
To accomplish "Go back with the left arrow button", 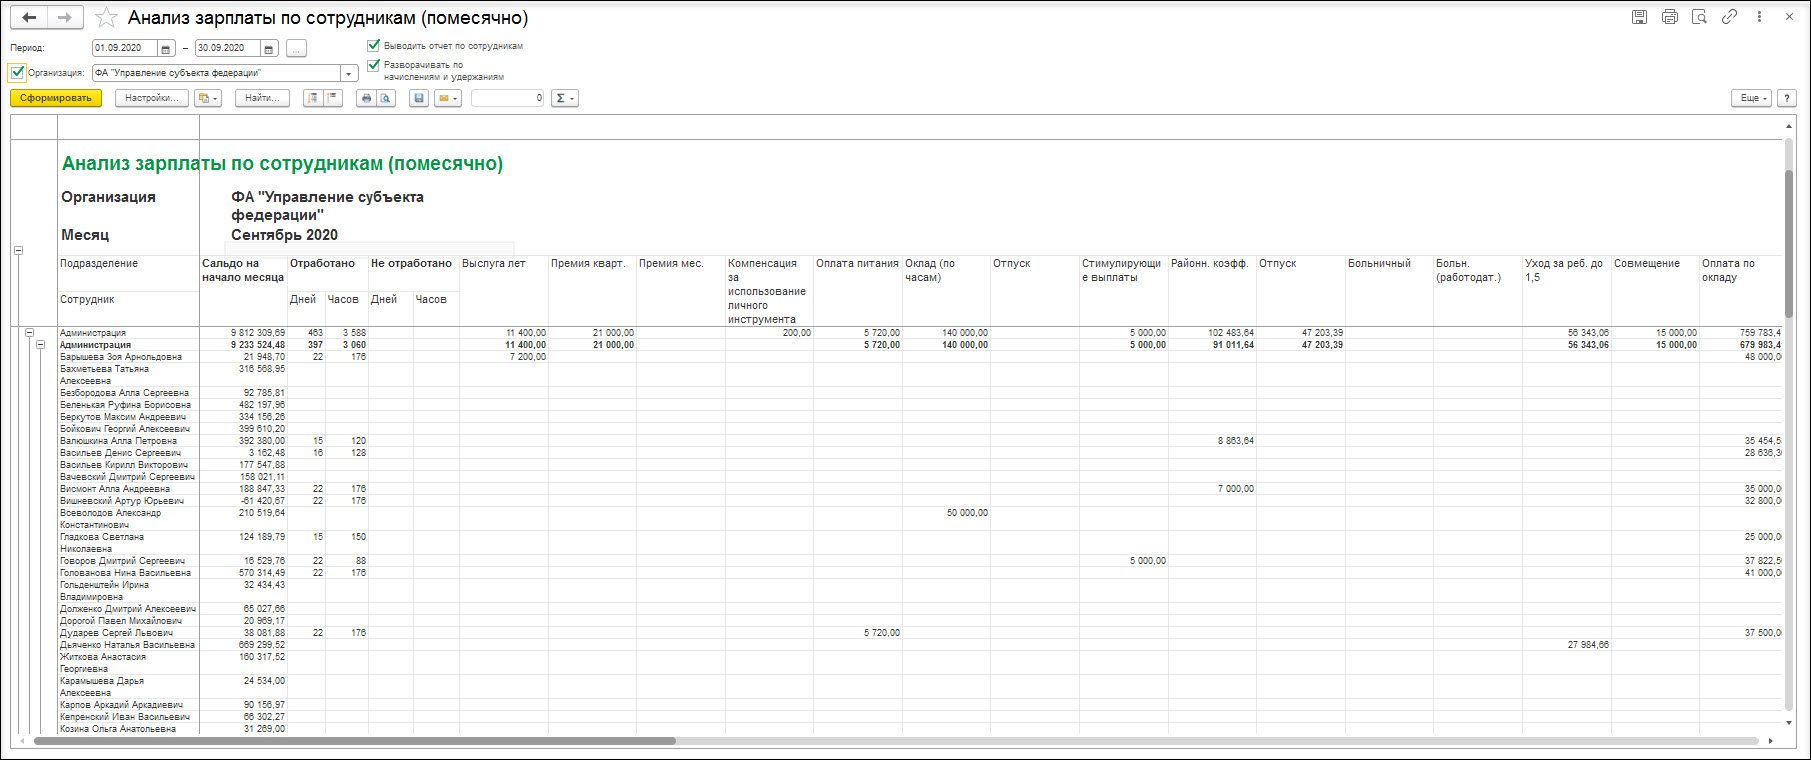I will click(29, 18).
